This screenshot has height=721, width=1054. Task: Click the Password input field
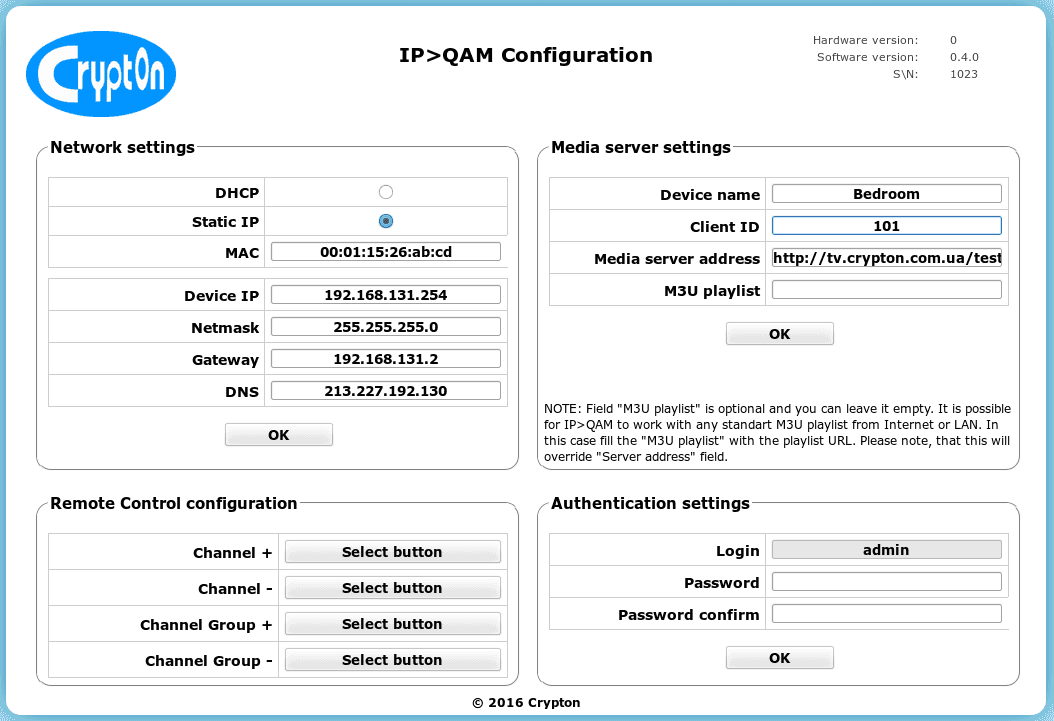click(886, 582)
